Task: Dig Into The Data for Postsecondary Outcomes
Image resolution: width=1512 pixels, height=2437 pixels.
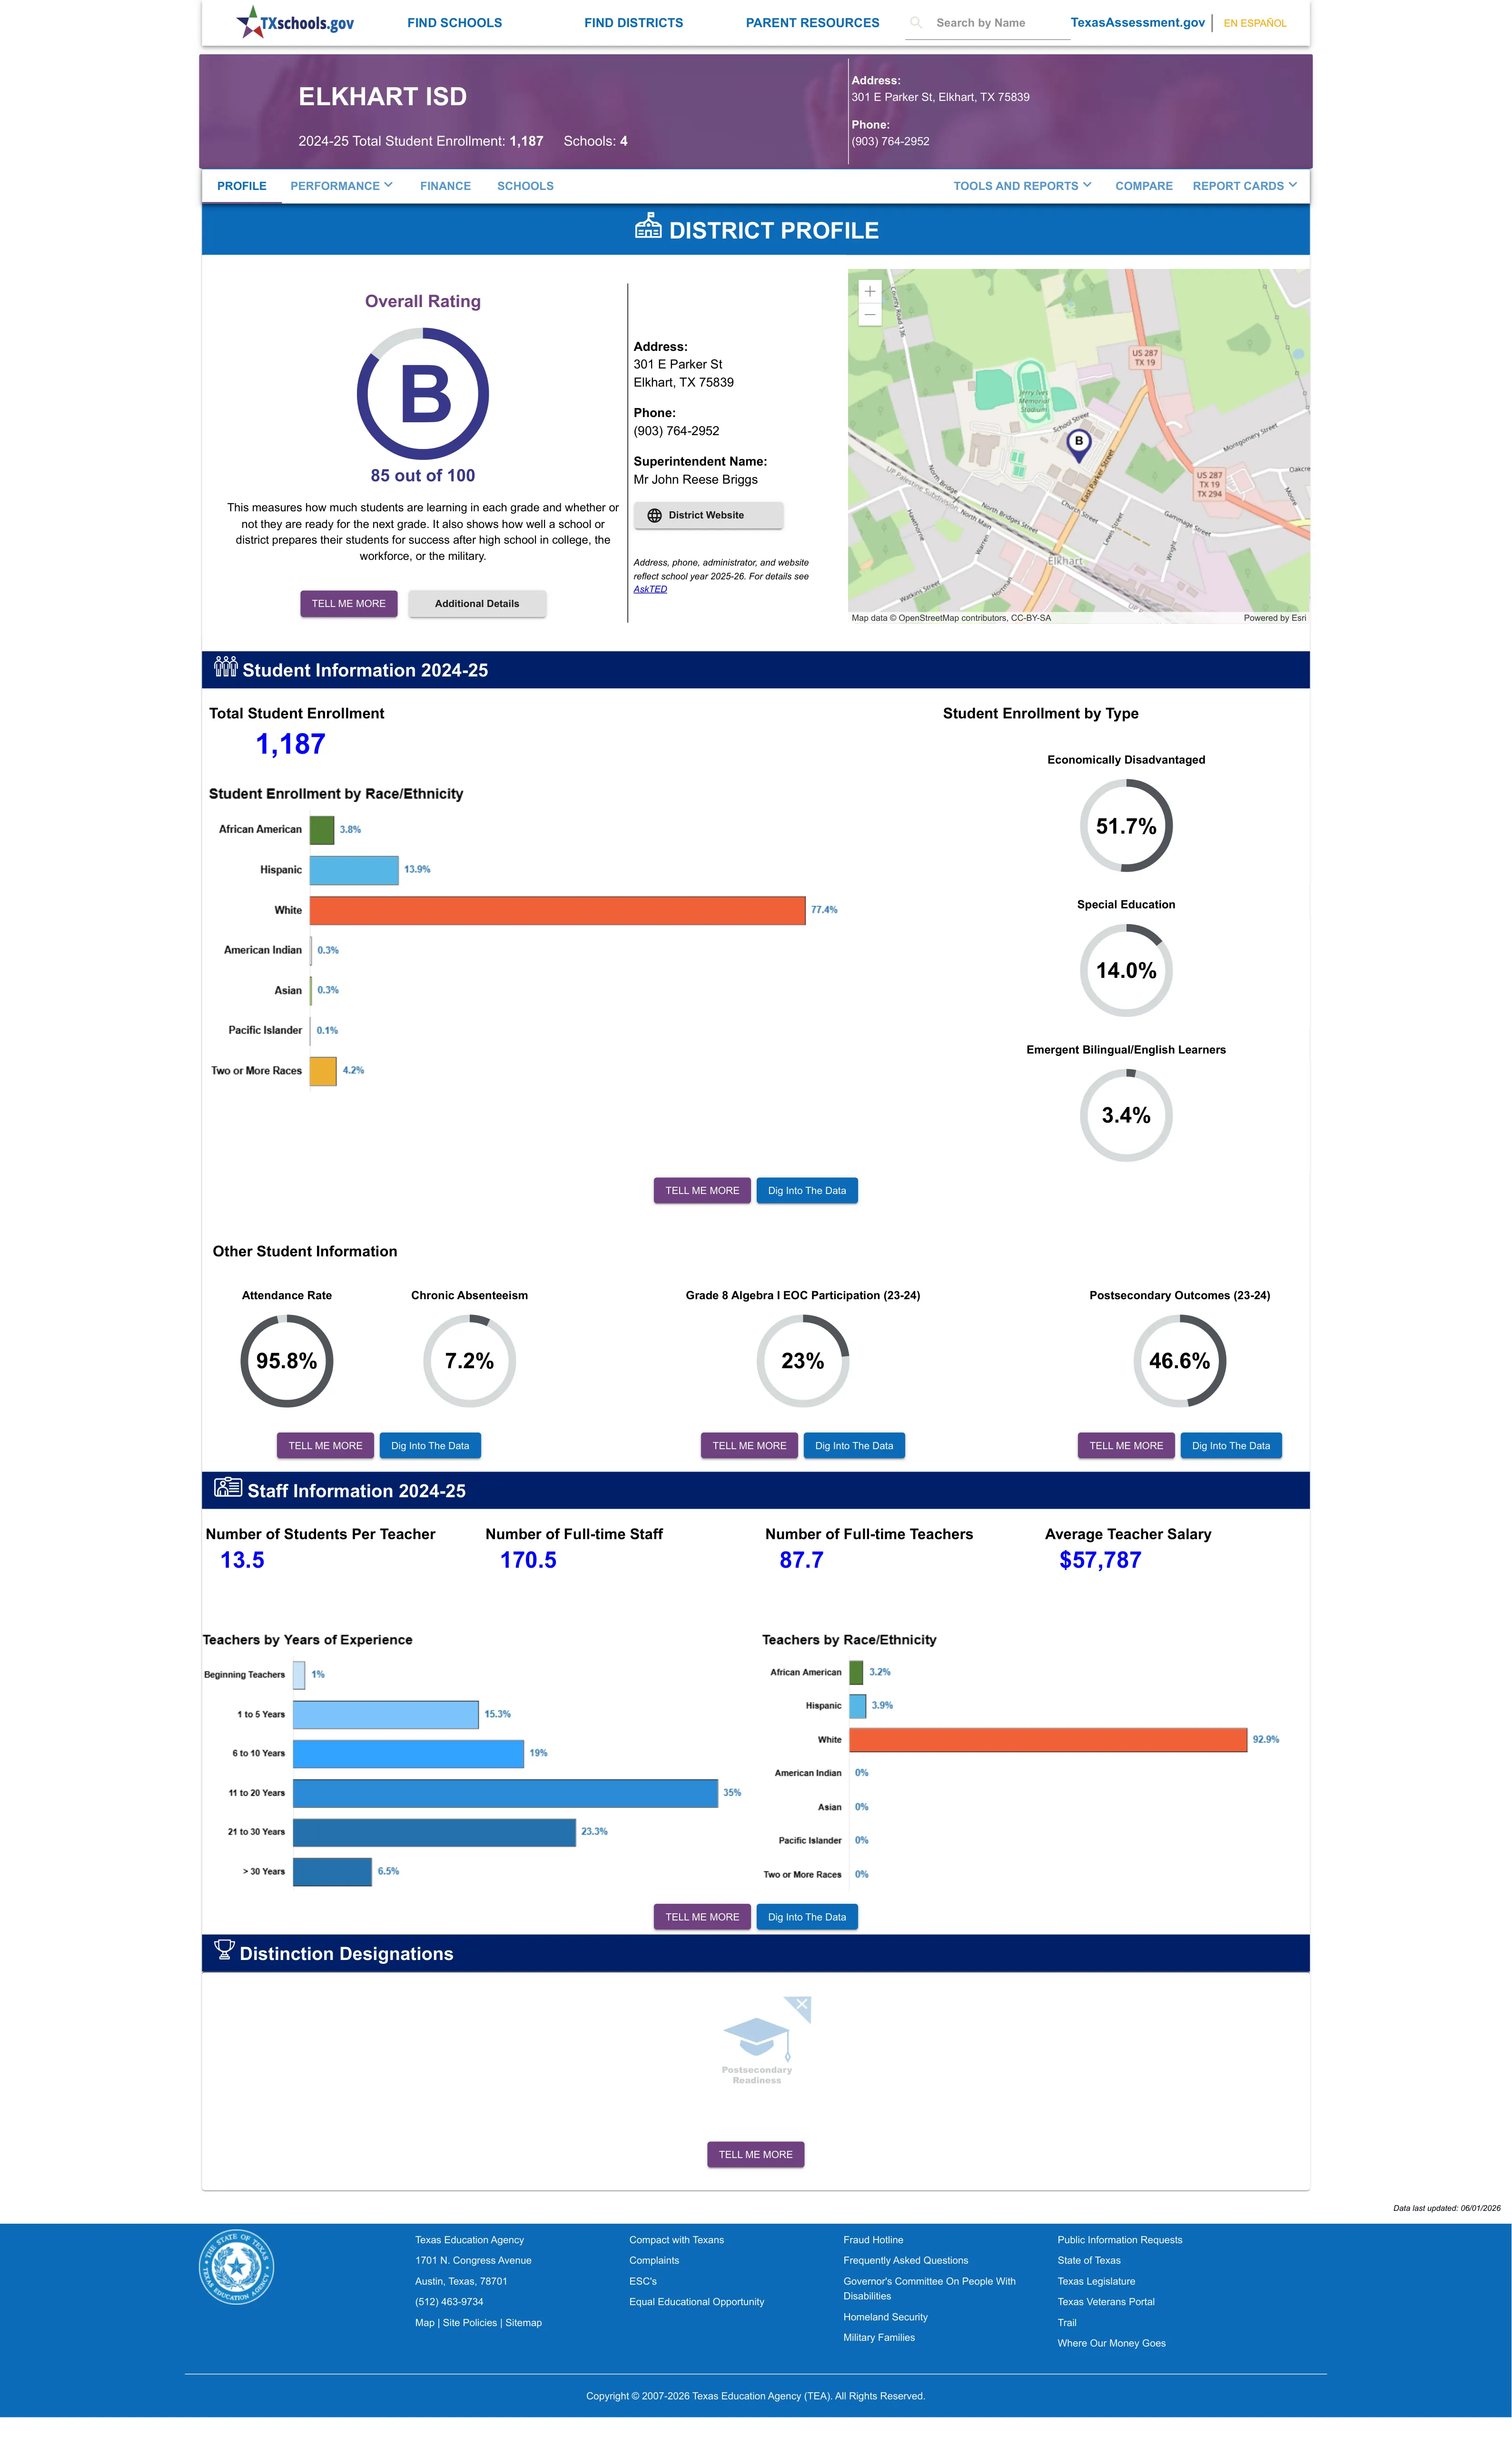Action: pyautogui.click(x=1231, y=1446)
